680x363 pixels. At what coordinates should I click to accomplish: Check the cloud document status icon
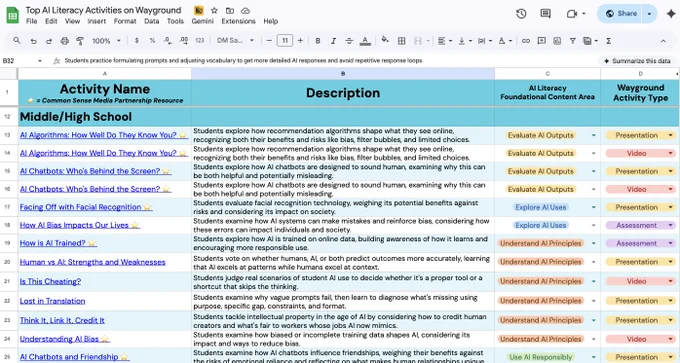[245, 10]
